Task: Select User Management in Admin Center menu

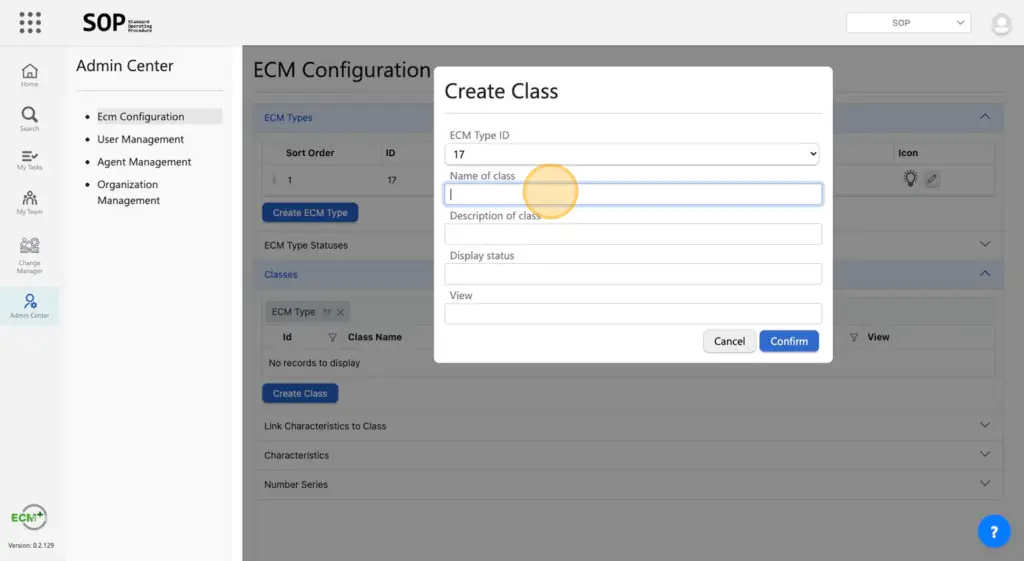Action: point(141,140)
